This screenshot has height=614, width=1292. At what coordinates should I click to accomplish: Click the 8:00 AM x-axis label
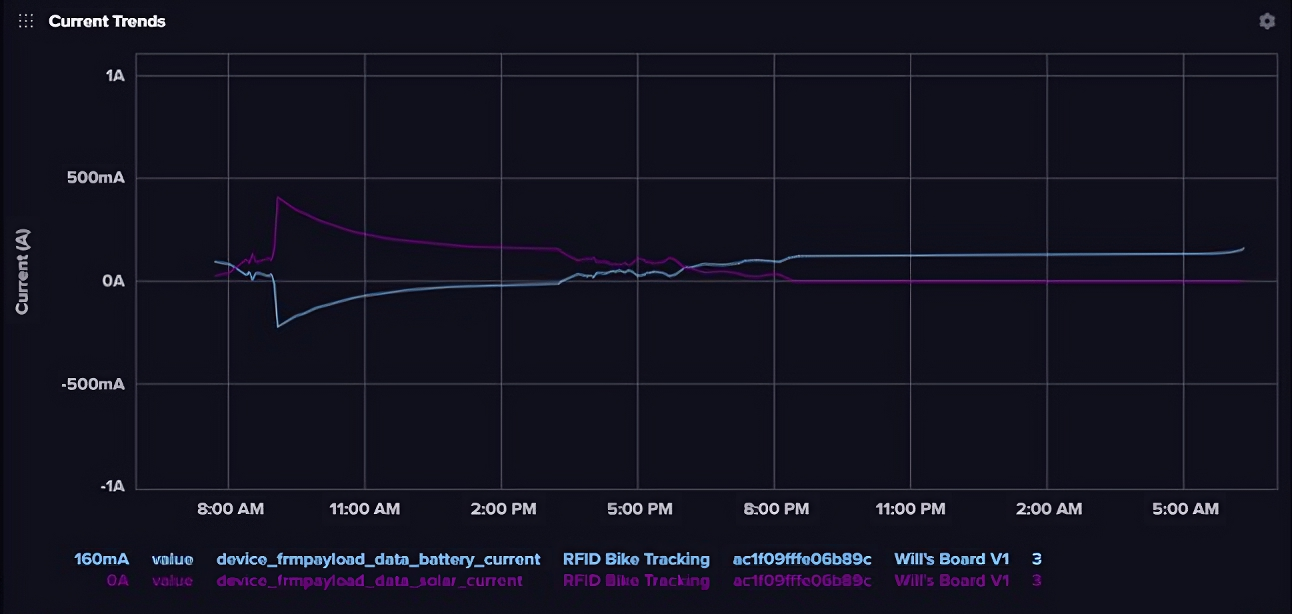(229, 509)
